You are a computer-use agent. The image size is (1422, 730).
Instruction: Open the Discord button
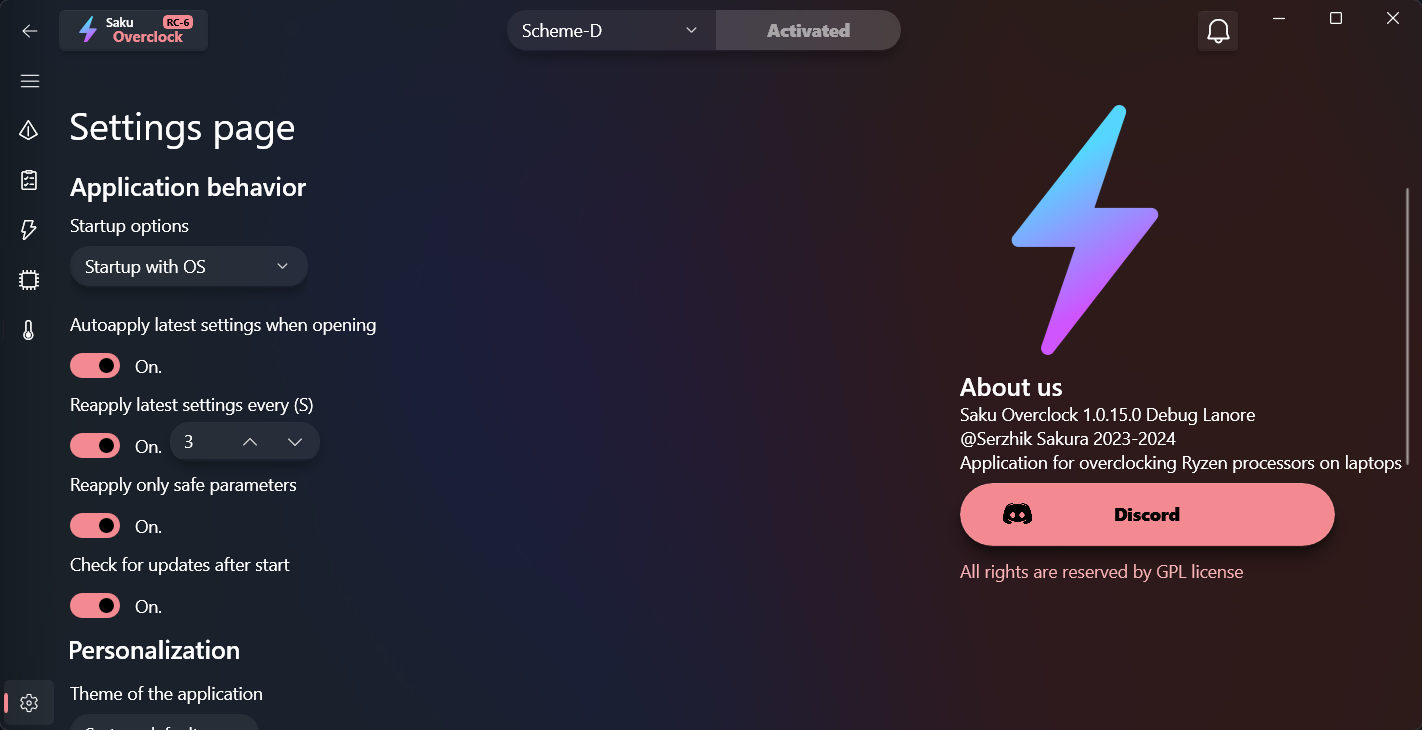1147,515
